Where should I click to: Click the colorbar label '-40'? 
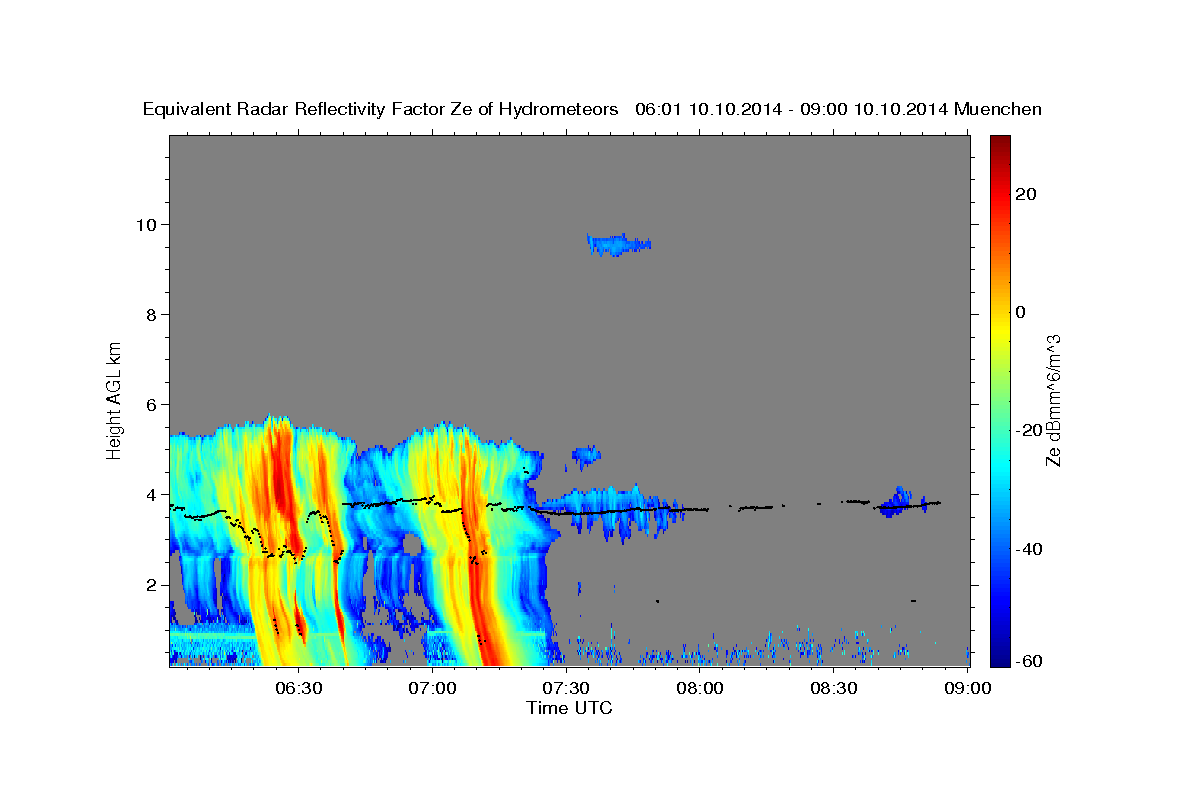click(1029, 548)
